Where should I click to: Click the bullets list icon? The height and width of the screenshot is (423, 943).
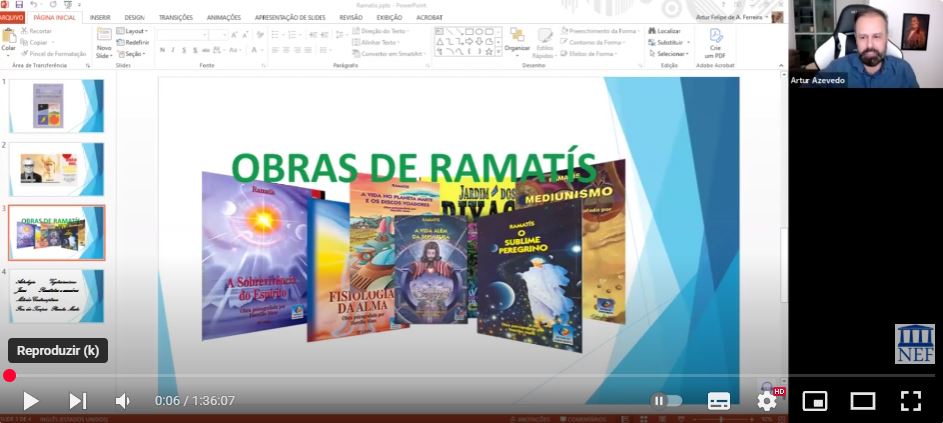click(x=276, y=35)
